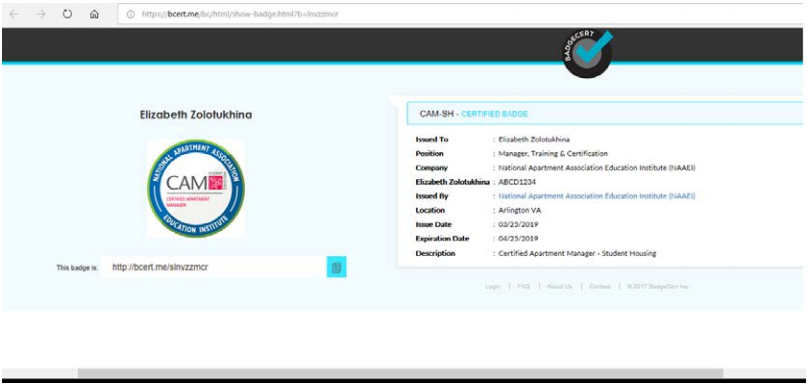811x385 pixels.
Task: Click the Arlington VA location value
Action: click(x=520, y=211)
